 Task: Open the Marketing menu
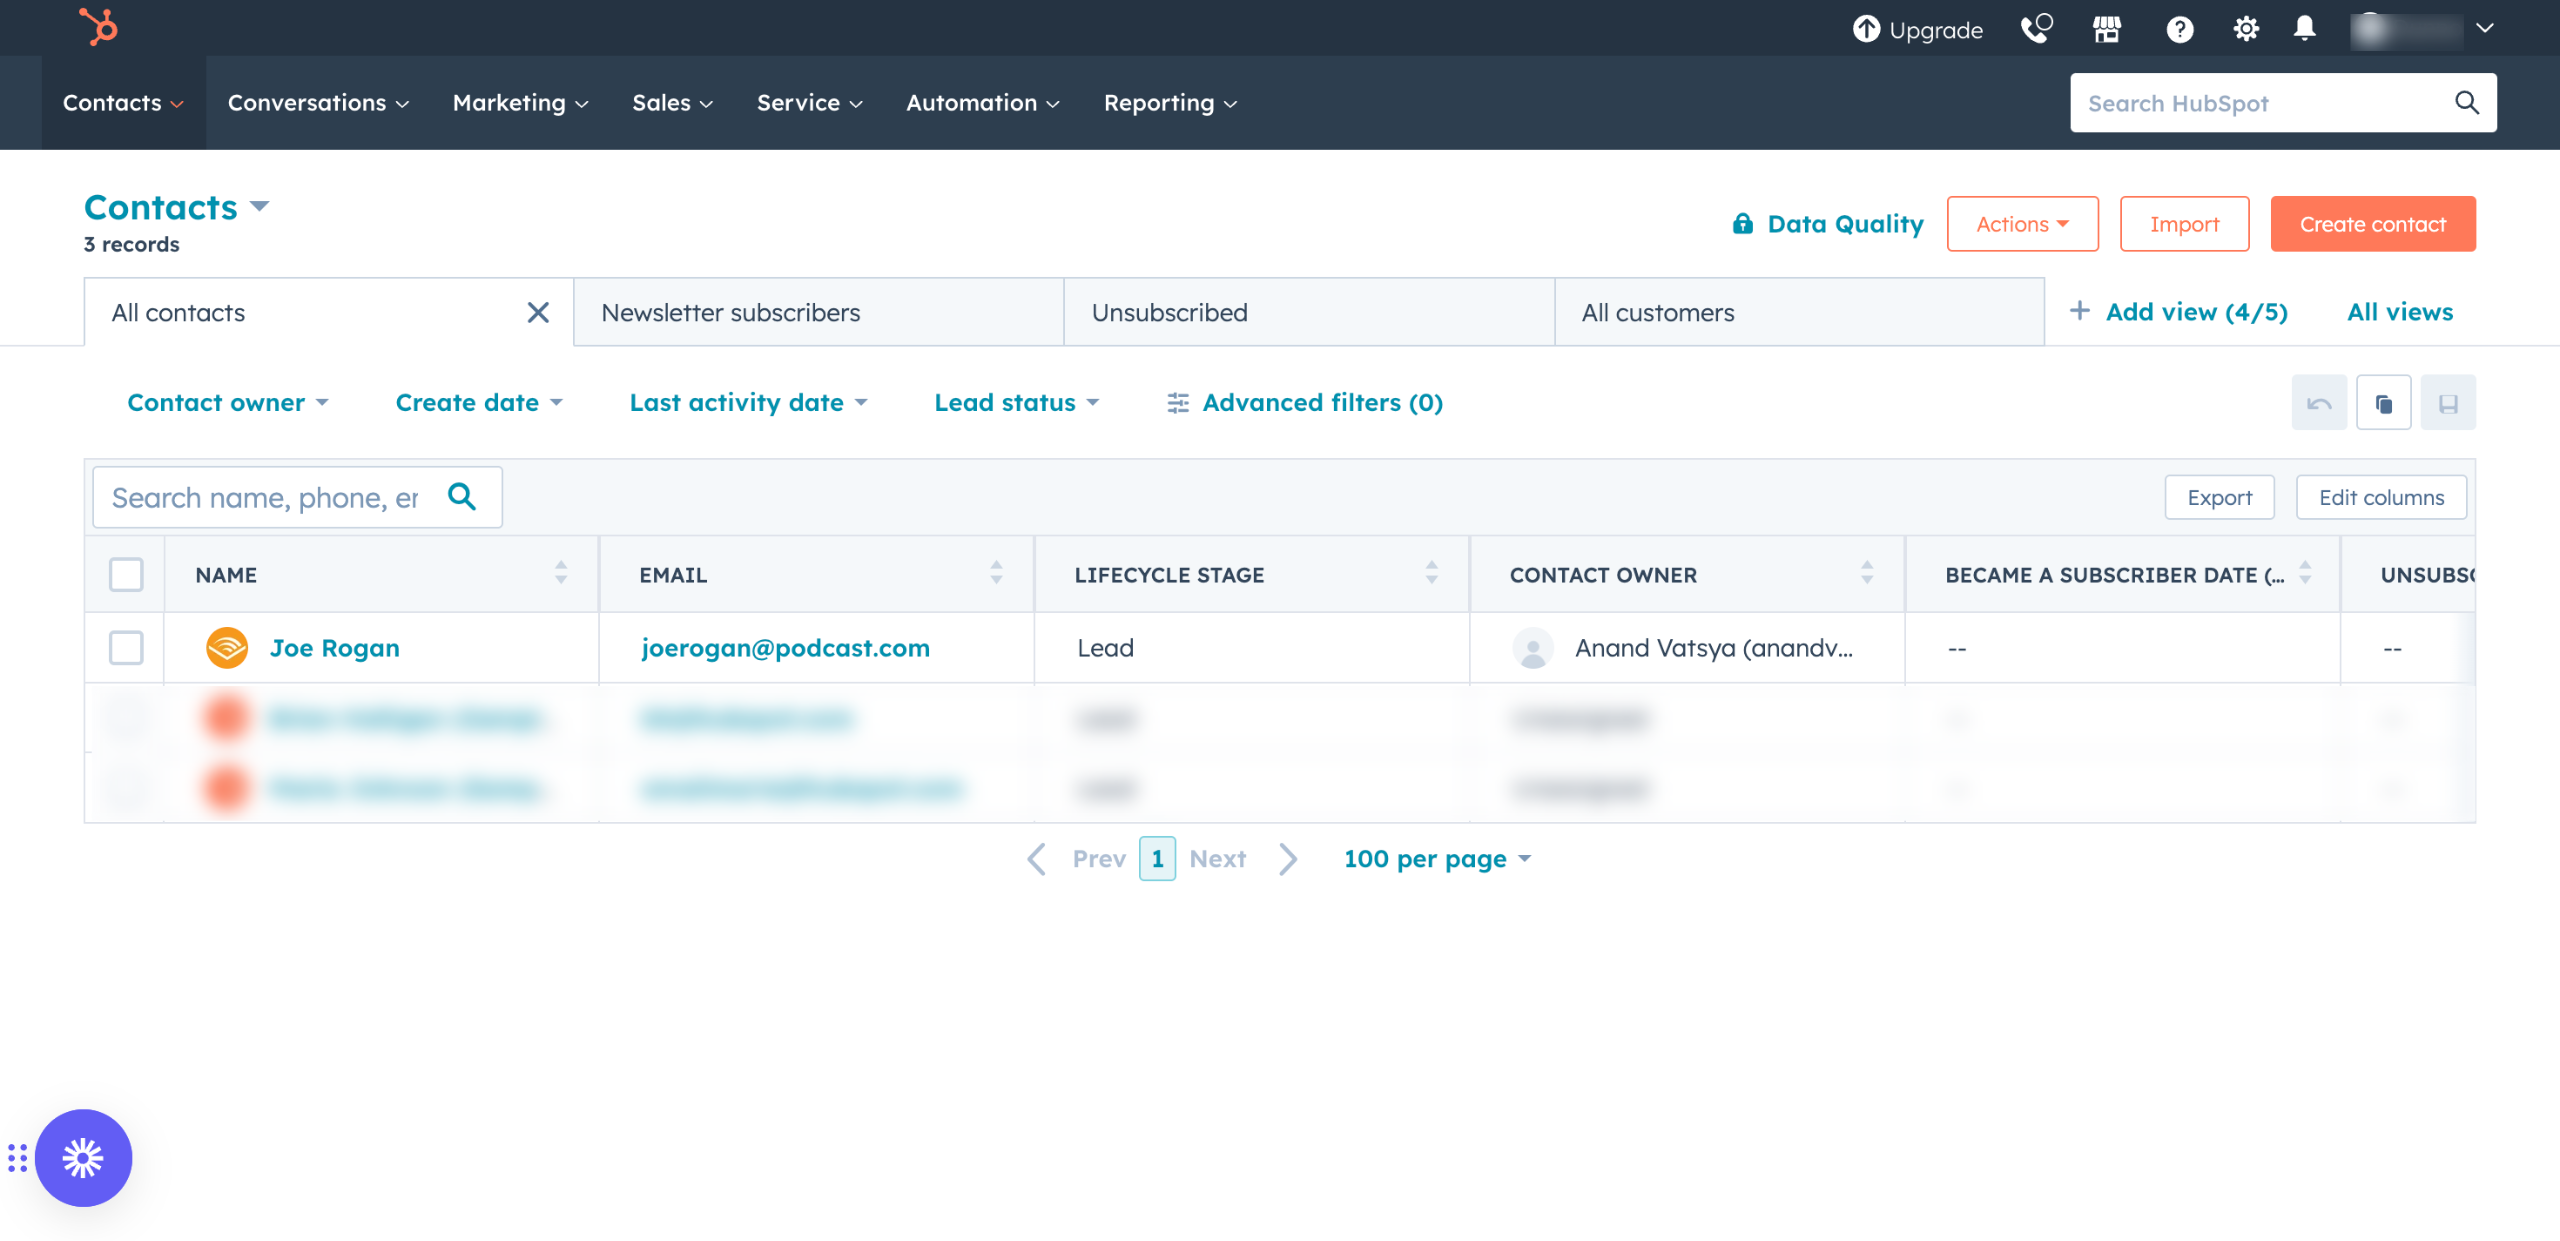click(520, 103)
